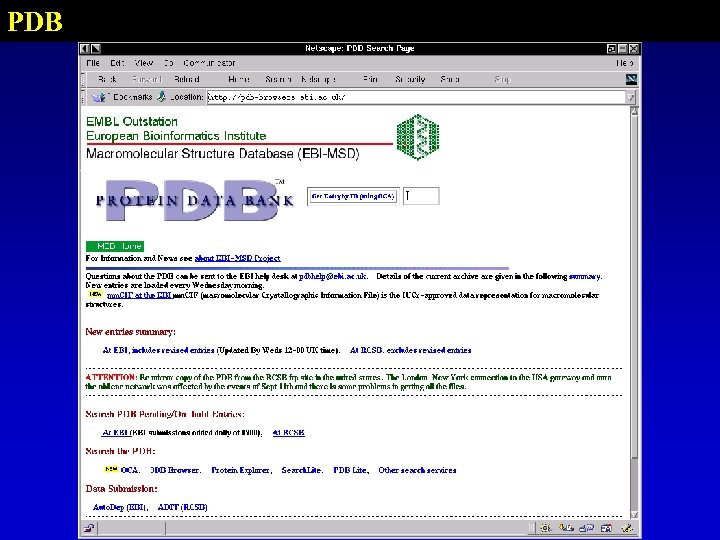The height and width of the screenshot is (540, 720).
Task: Open the Location history dropdown arrow
Action: (631, 97)
